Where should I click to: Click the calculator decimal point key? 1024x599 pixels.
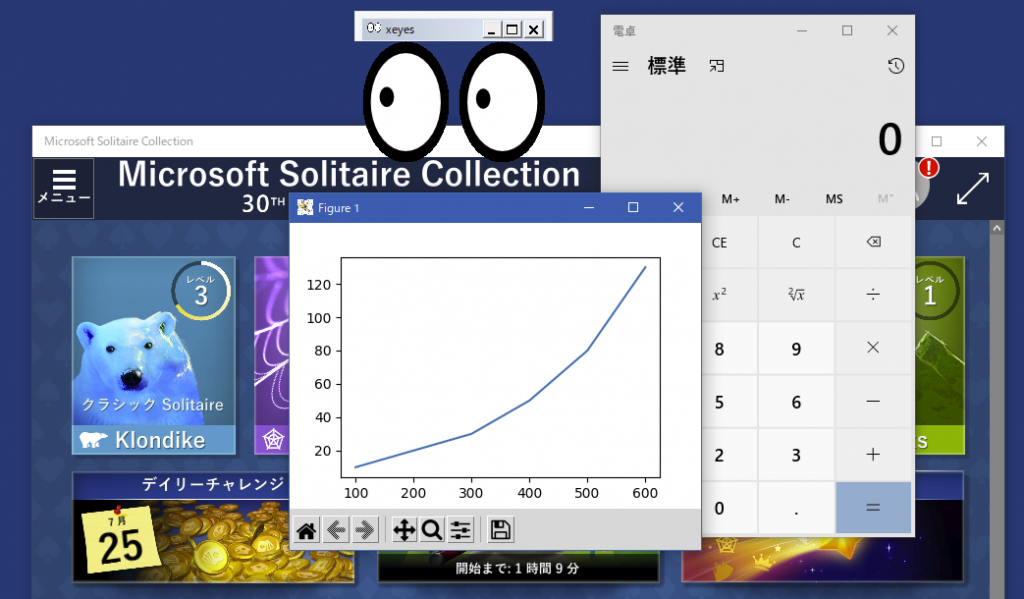point(796,508)
